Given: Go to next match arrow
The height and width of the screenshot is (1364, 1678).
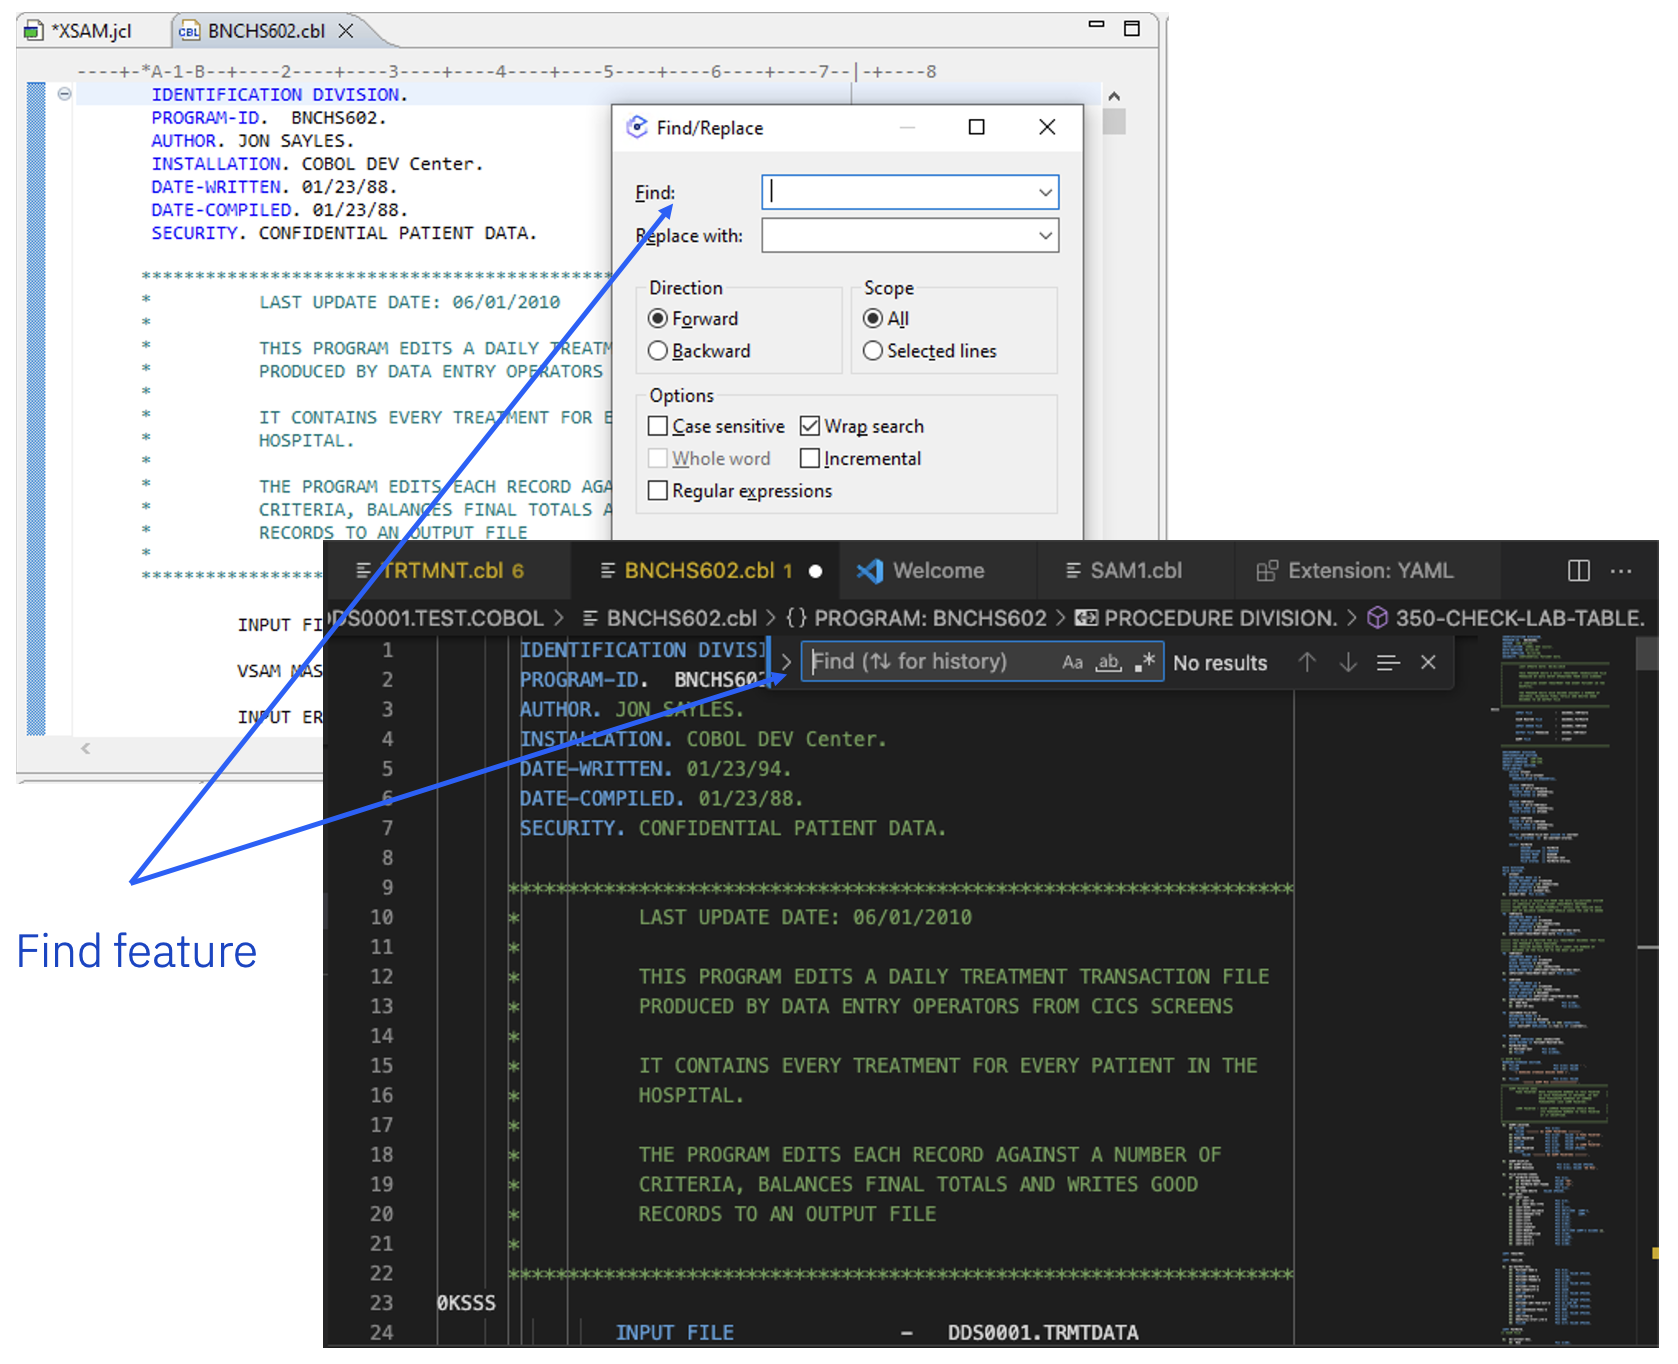Looking at the screenshot, I should point(1348,662).
